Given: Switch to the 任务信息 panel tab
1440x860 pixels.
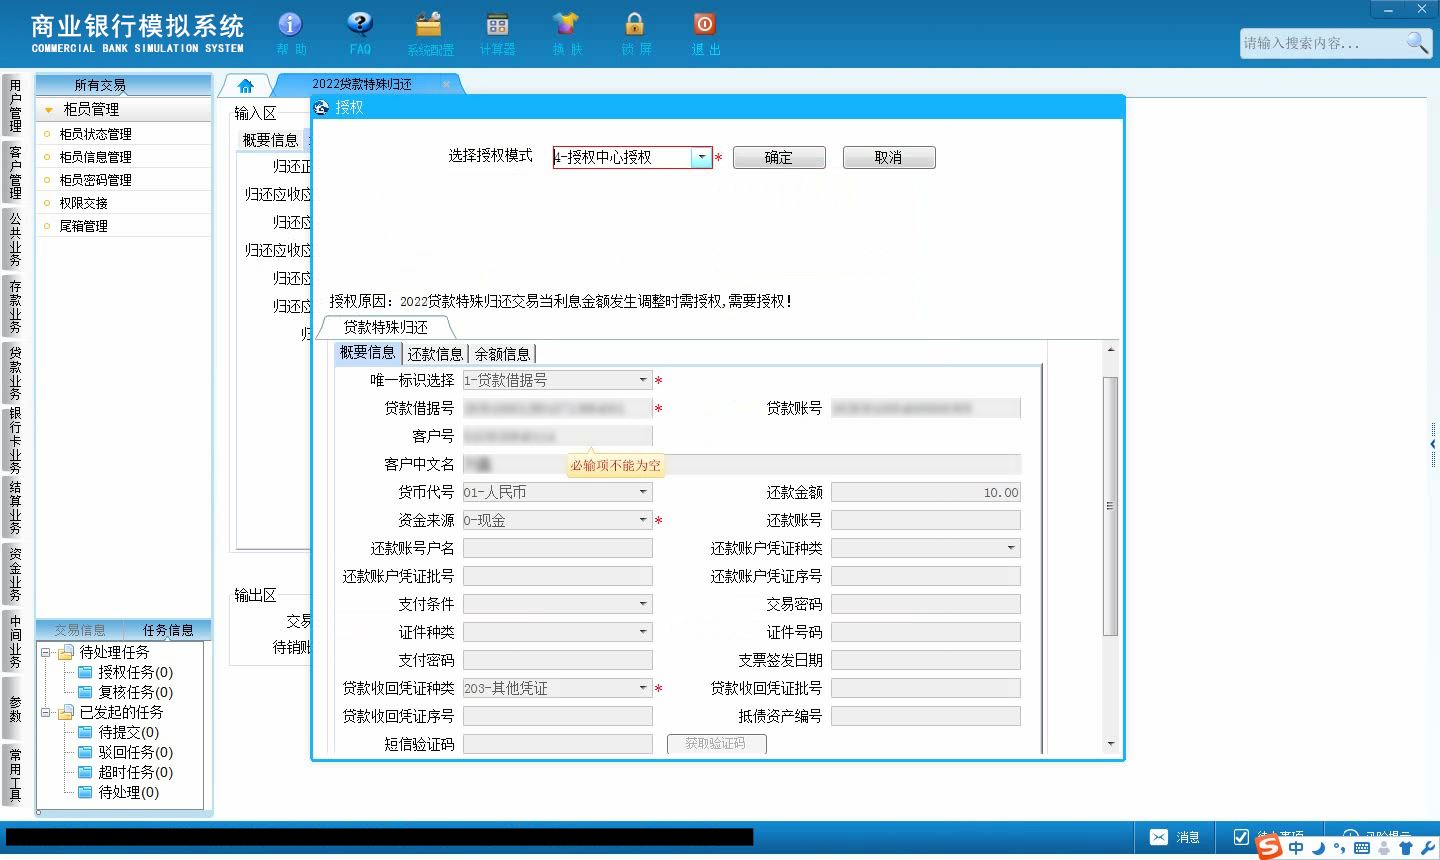Looking at the screenshot, I should pos(168,630).
